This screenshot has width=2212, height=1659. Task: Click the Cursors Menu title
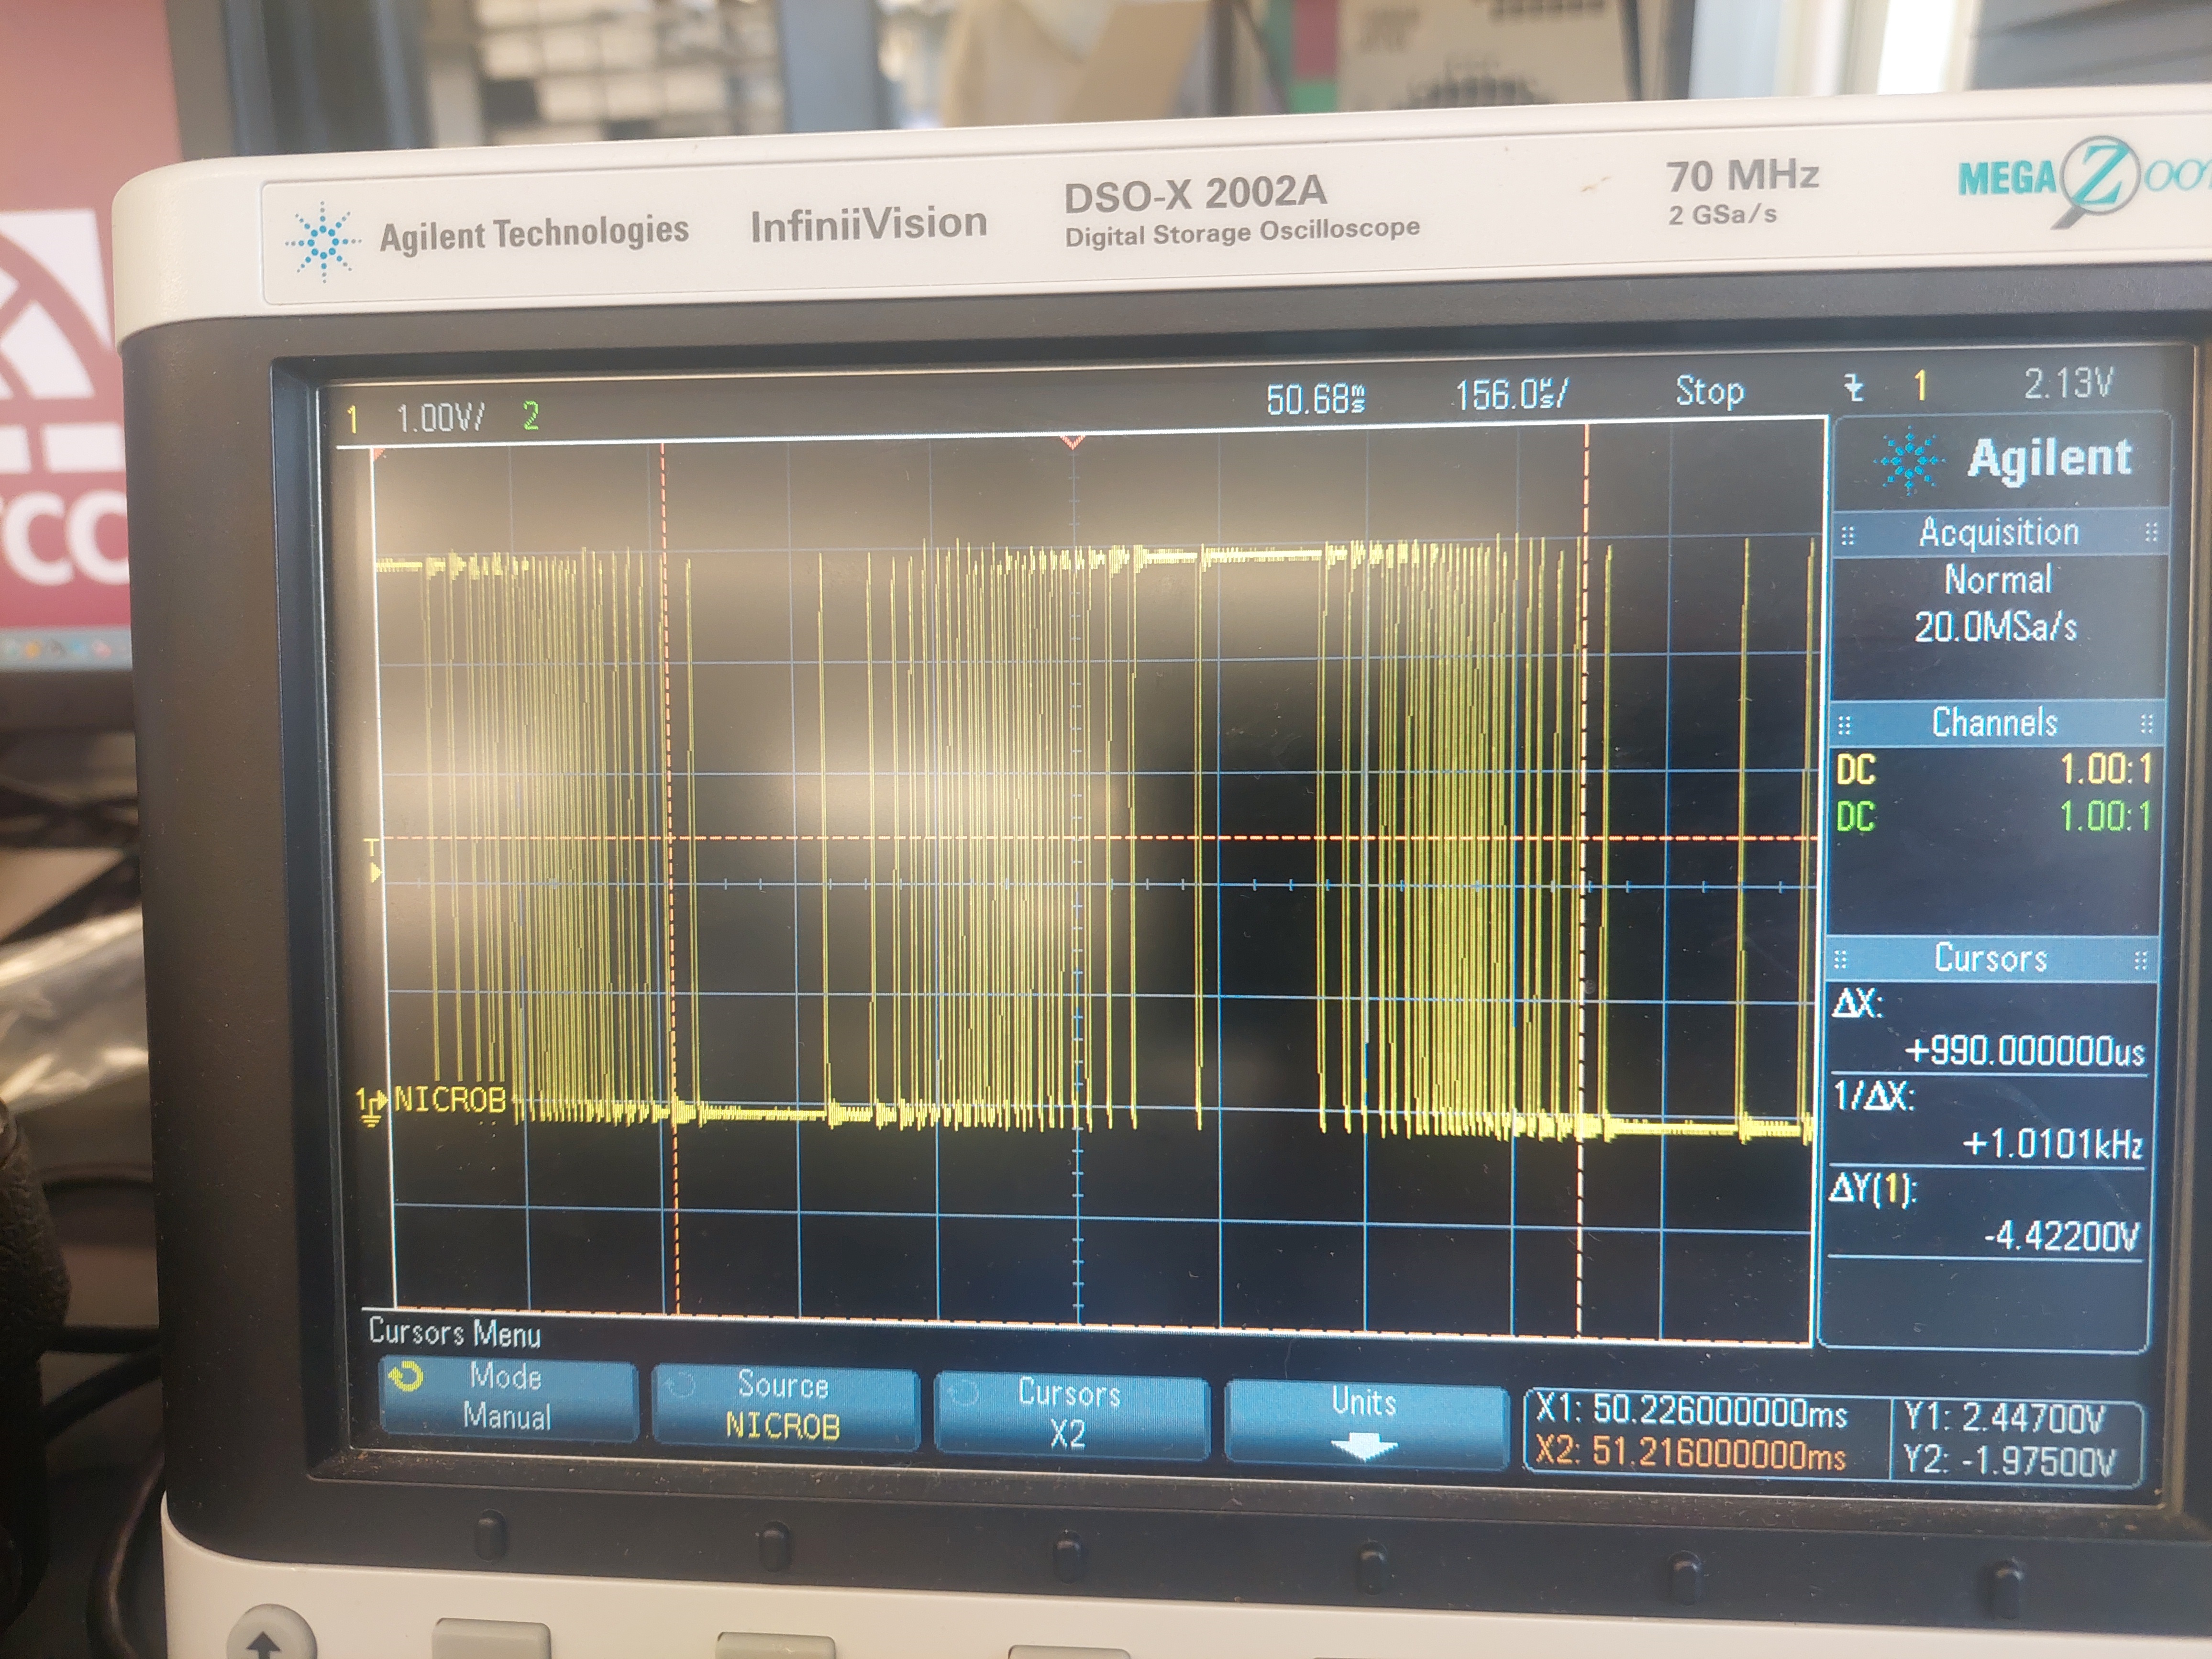click(x=455, y=1333)
